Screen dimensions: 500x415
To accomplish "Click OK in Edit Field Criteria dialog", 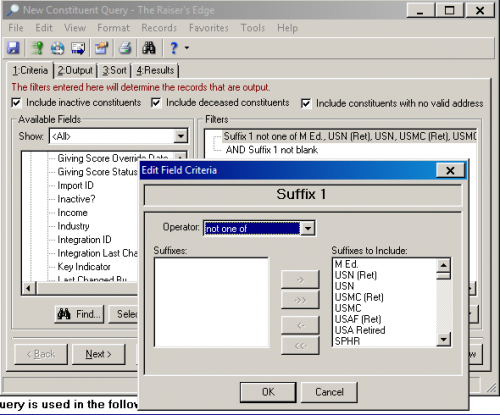I will [x=268, y=392].
